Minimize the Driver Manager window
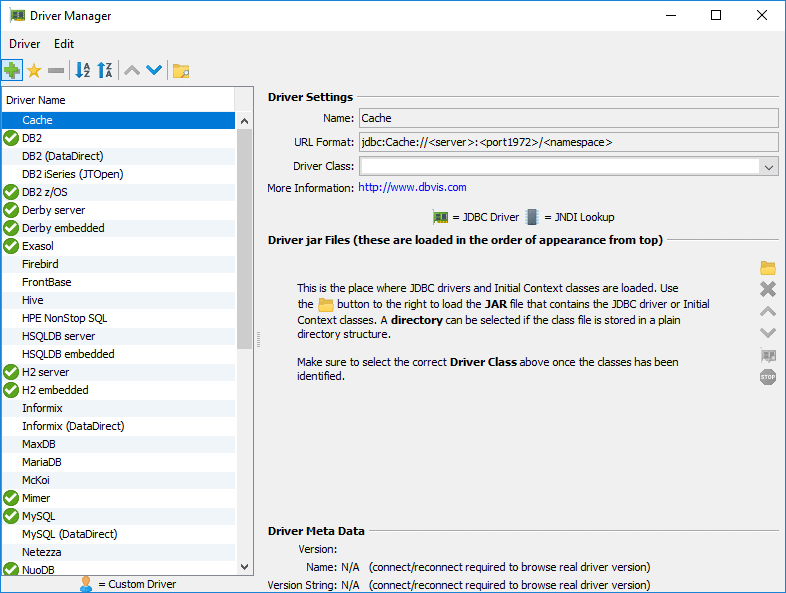The image size is (786, 593). tap(671, 16)
